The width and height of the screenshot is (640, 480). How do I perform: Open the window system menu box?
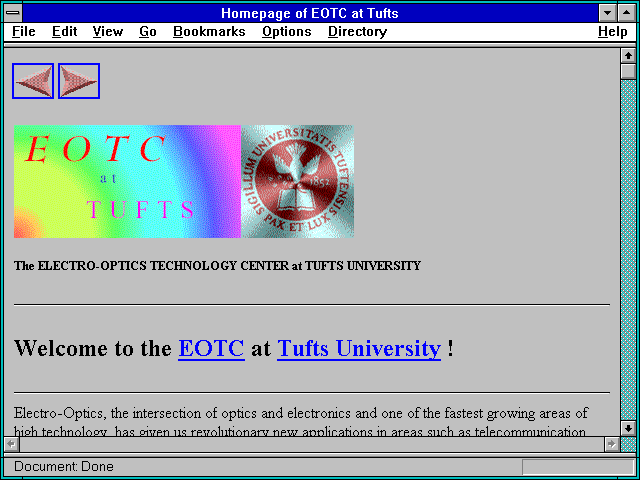(13, 13)
